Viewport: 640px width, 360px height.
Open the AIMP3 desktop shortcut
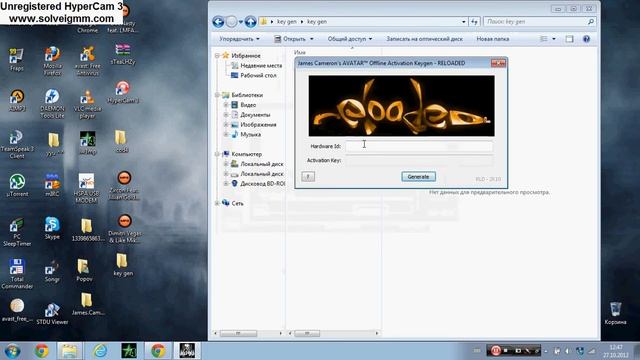[x=17, y=100]
